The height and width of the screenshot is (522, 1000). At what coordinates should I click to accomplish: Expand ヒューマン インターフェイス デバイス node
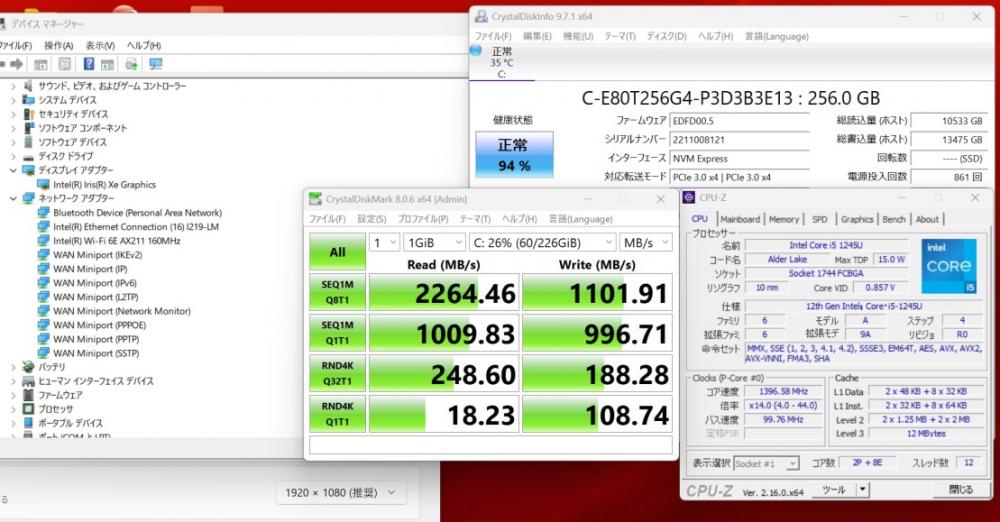(x=13, y=381)
